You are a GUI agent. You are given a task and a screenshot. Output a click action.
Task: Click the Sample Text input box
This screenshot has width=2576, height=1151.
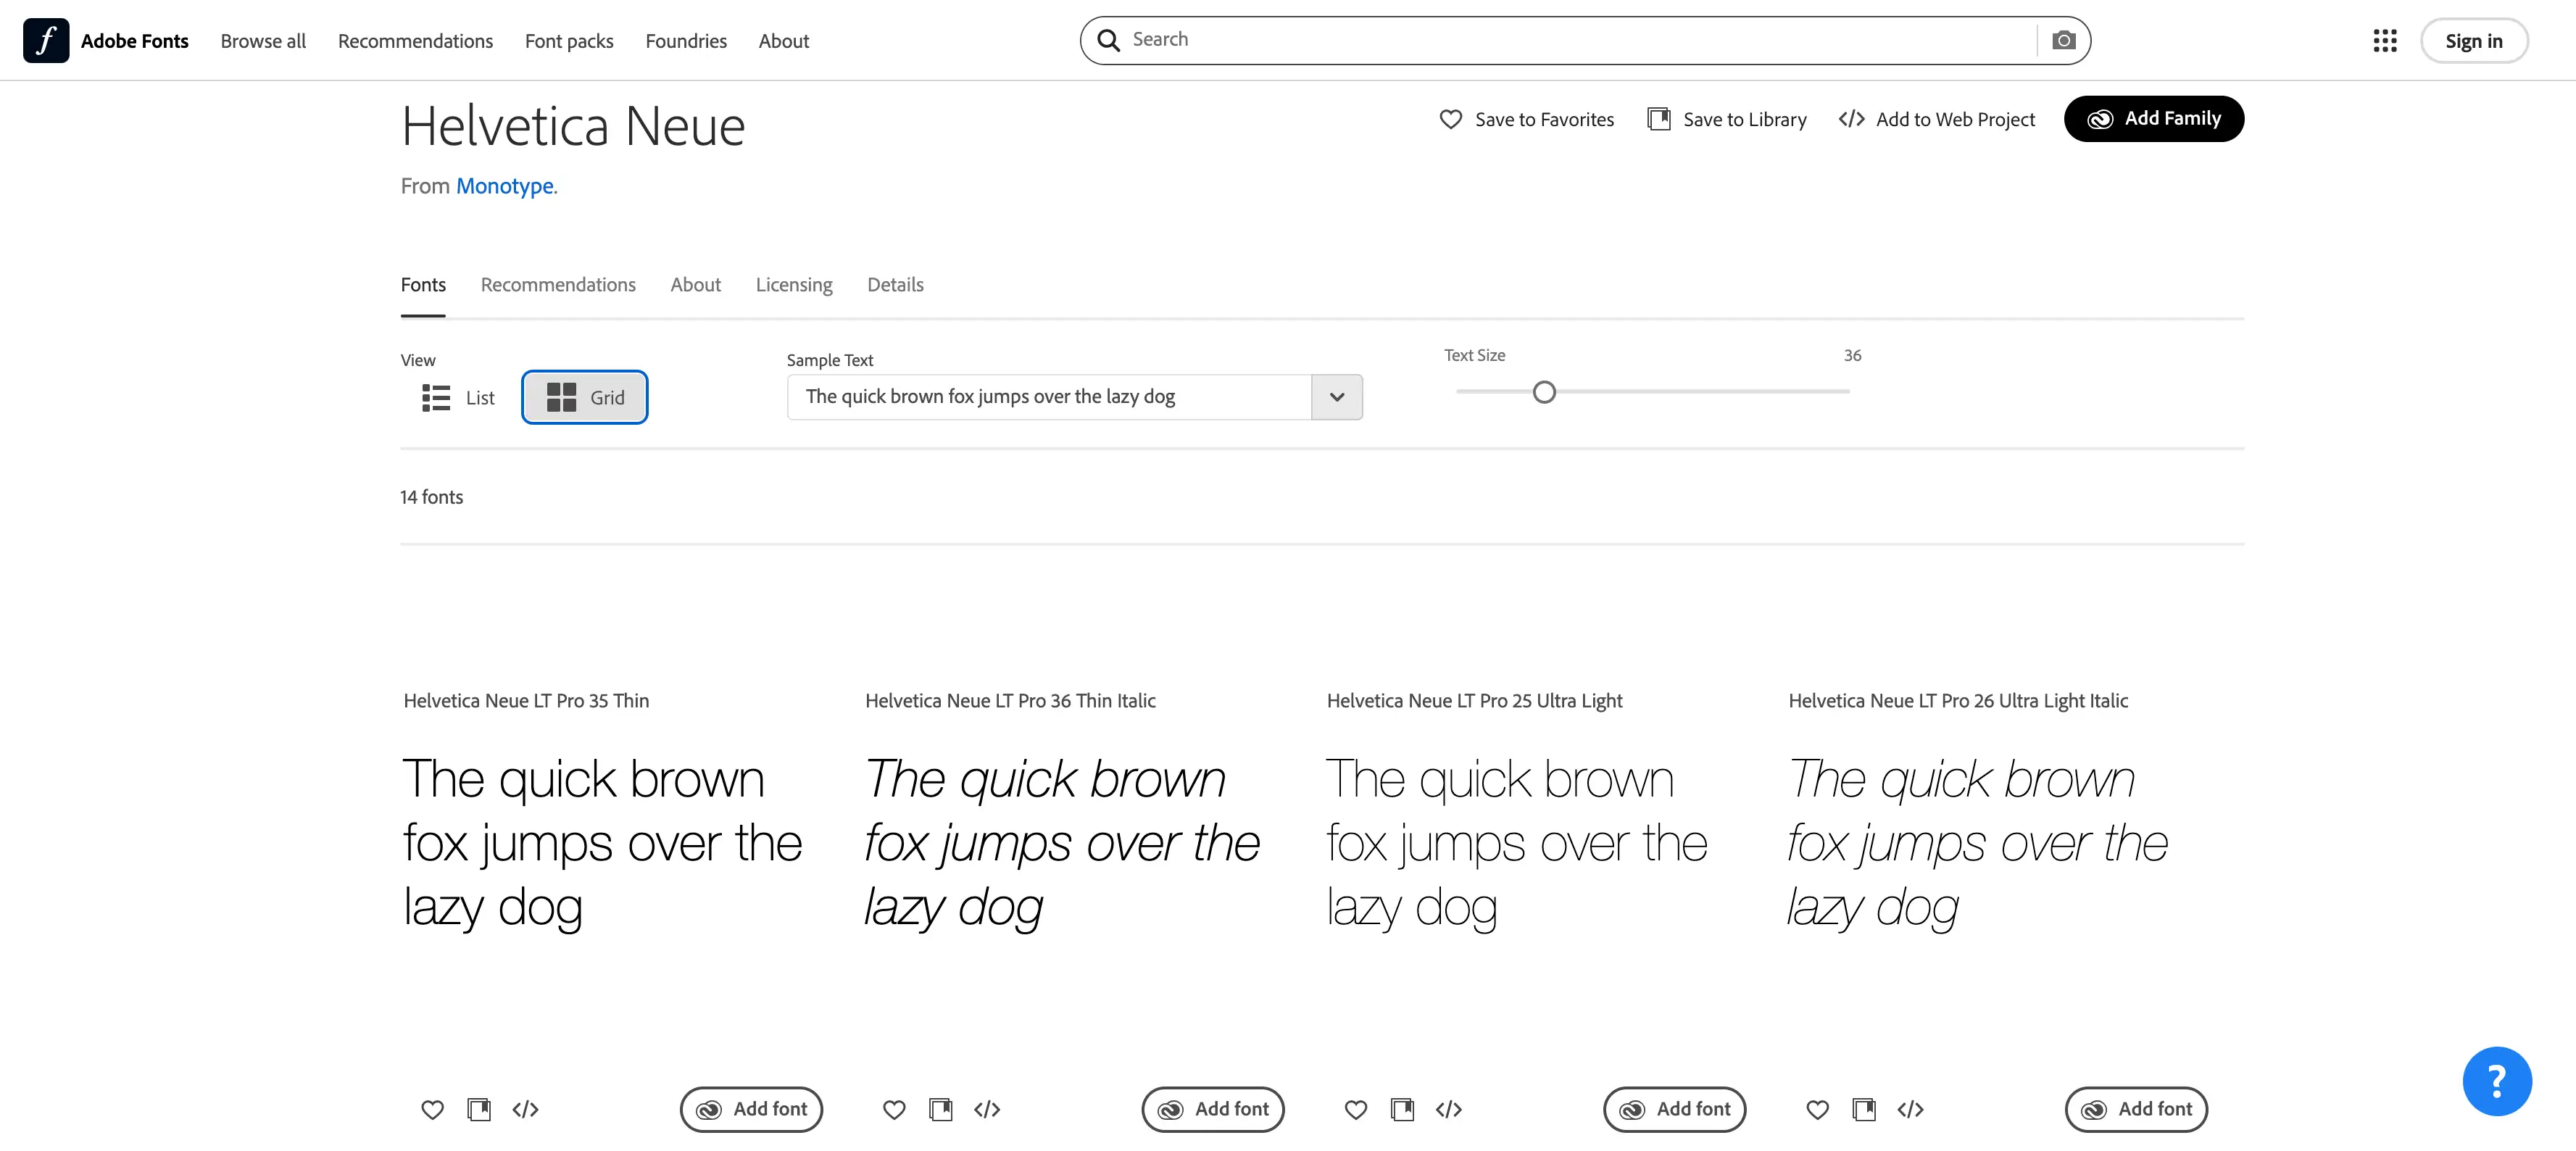click(1049, 397)
